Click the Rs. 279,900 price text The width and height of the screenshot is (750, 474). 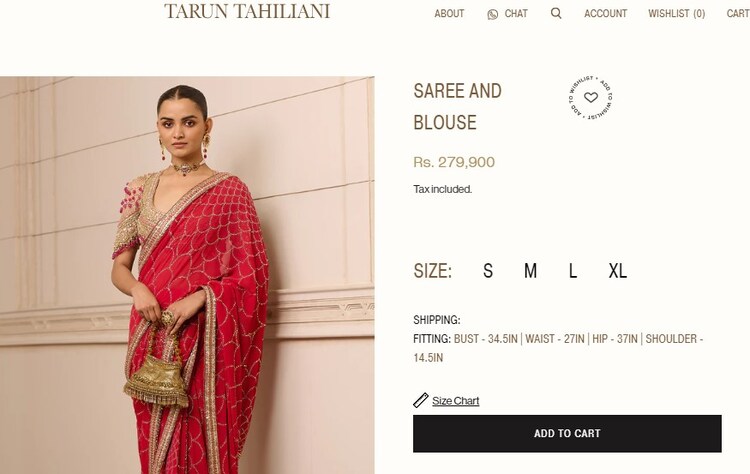454,162
